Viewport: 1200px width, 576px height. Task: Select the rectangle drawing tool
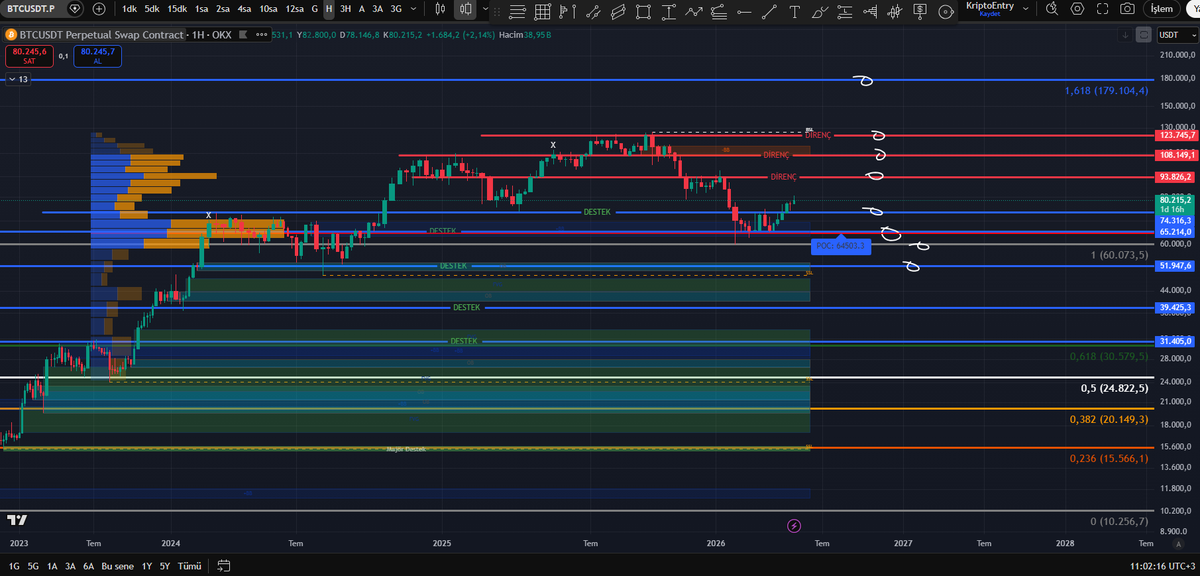pos(643,11)
